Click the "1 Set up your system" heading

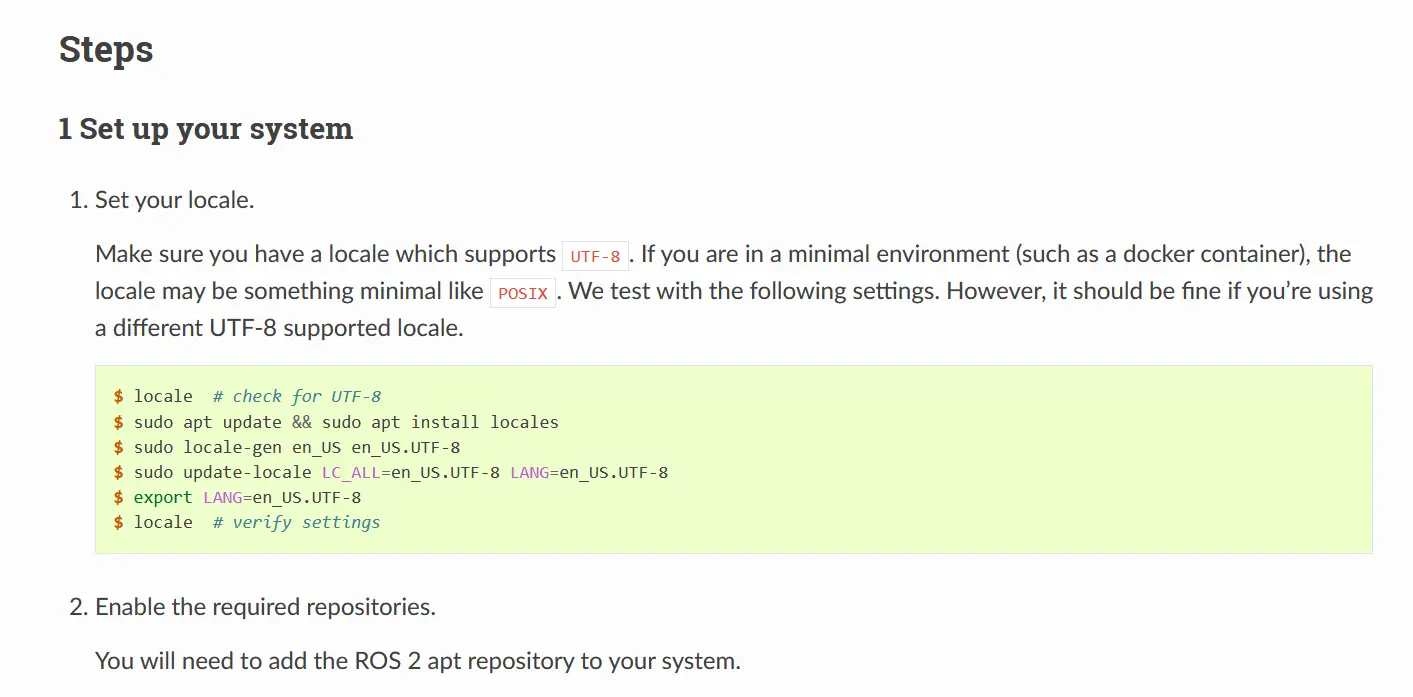[x=206, y=129]
